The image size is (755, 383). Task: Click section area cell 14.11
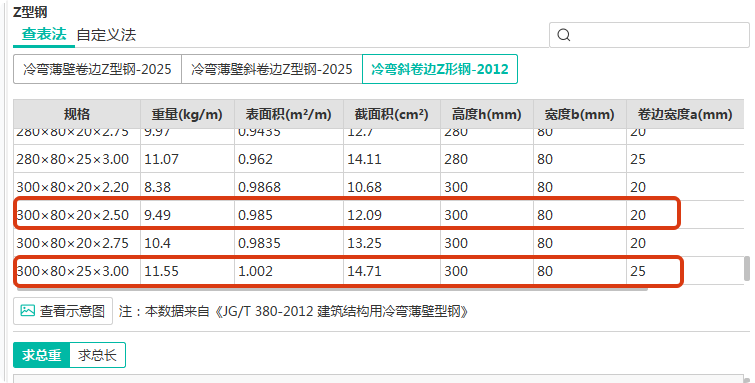(392, 159)
